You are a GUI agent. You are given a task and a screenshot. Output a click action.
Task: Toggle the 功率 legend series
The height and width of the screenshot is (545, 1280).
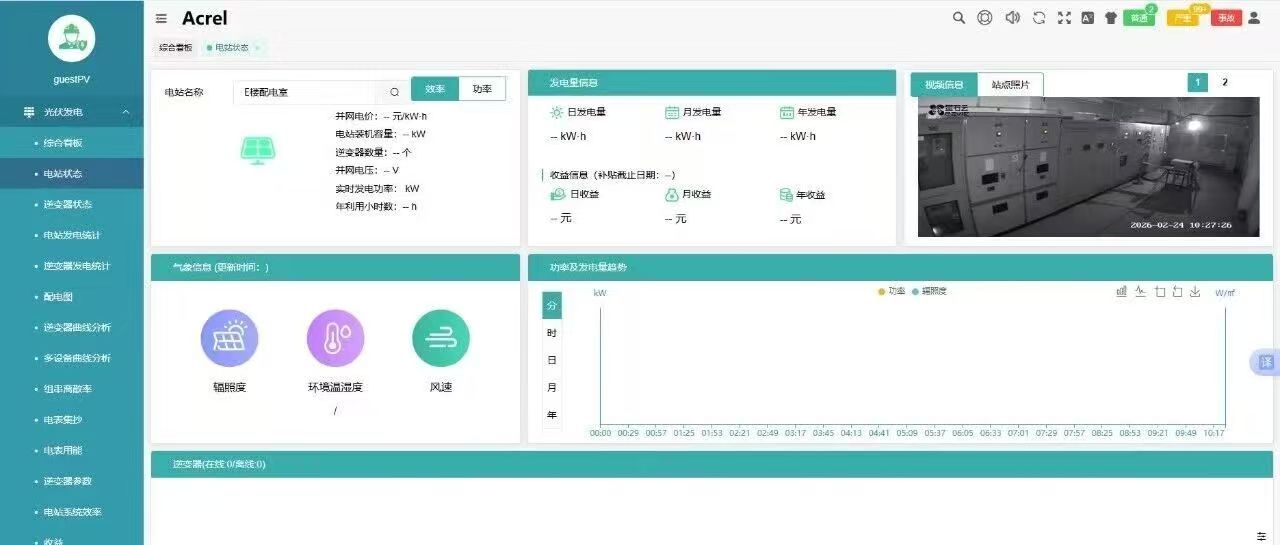tap(891, 291)
